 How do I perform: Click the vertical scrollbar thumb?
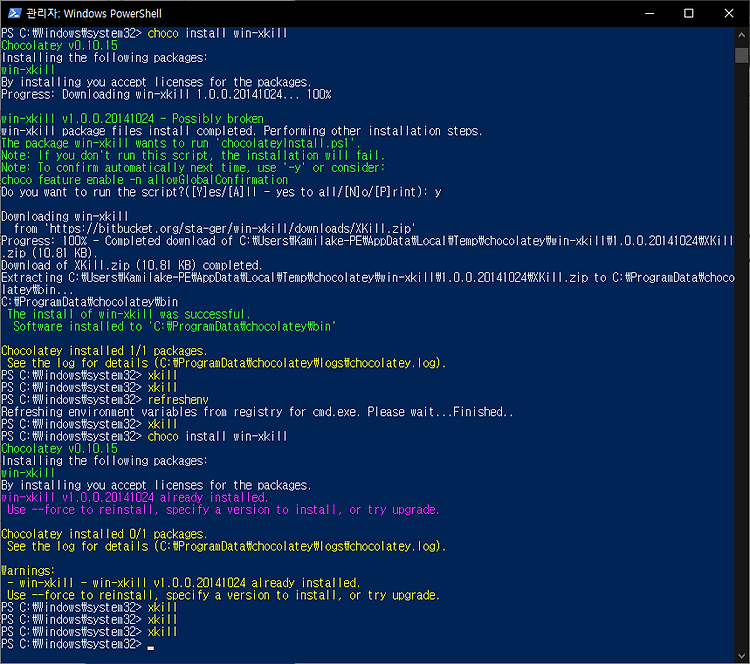[x=741, y=55]
